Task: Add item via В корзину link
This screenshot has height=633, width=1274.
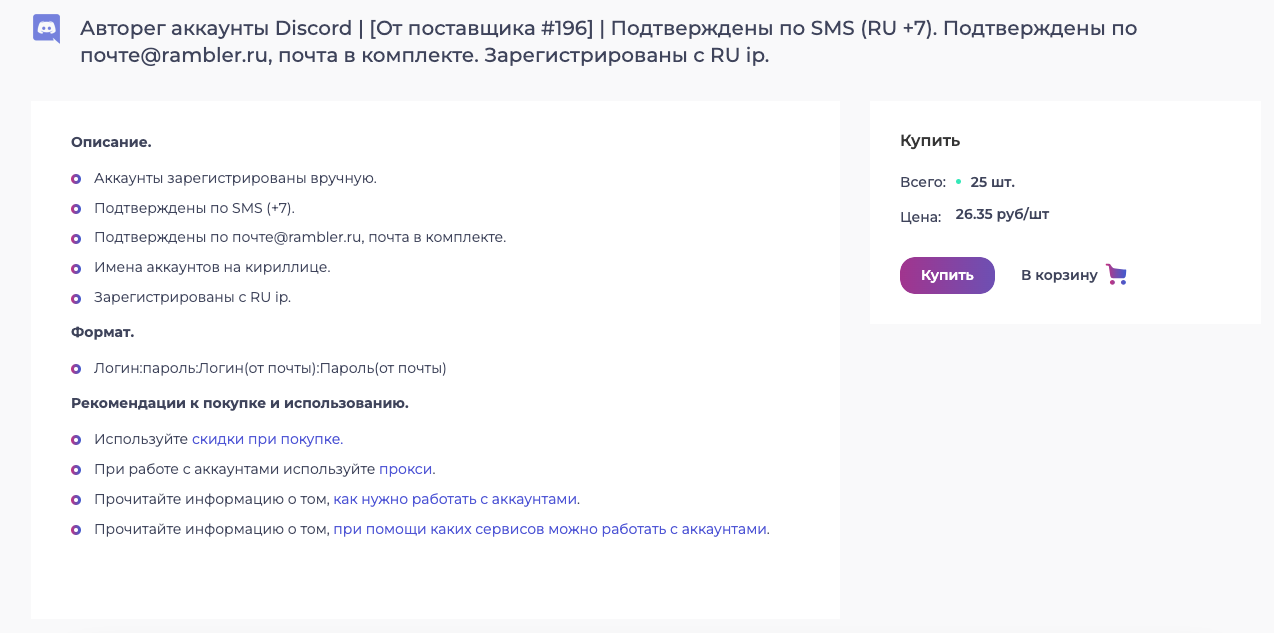Action: tap(1059, 275)
